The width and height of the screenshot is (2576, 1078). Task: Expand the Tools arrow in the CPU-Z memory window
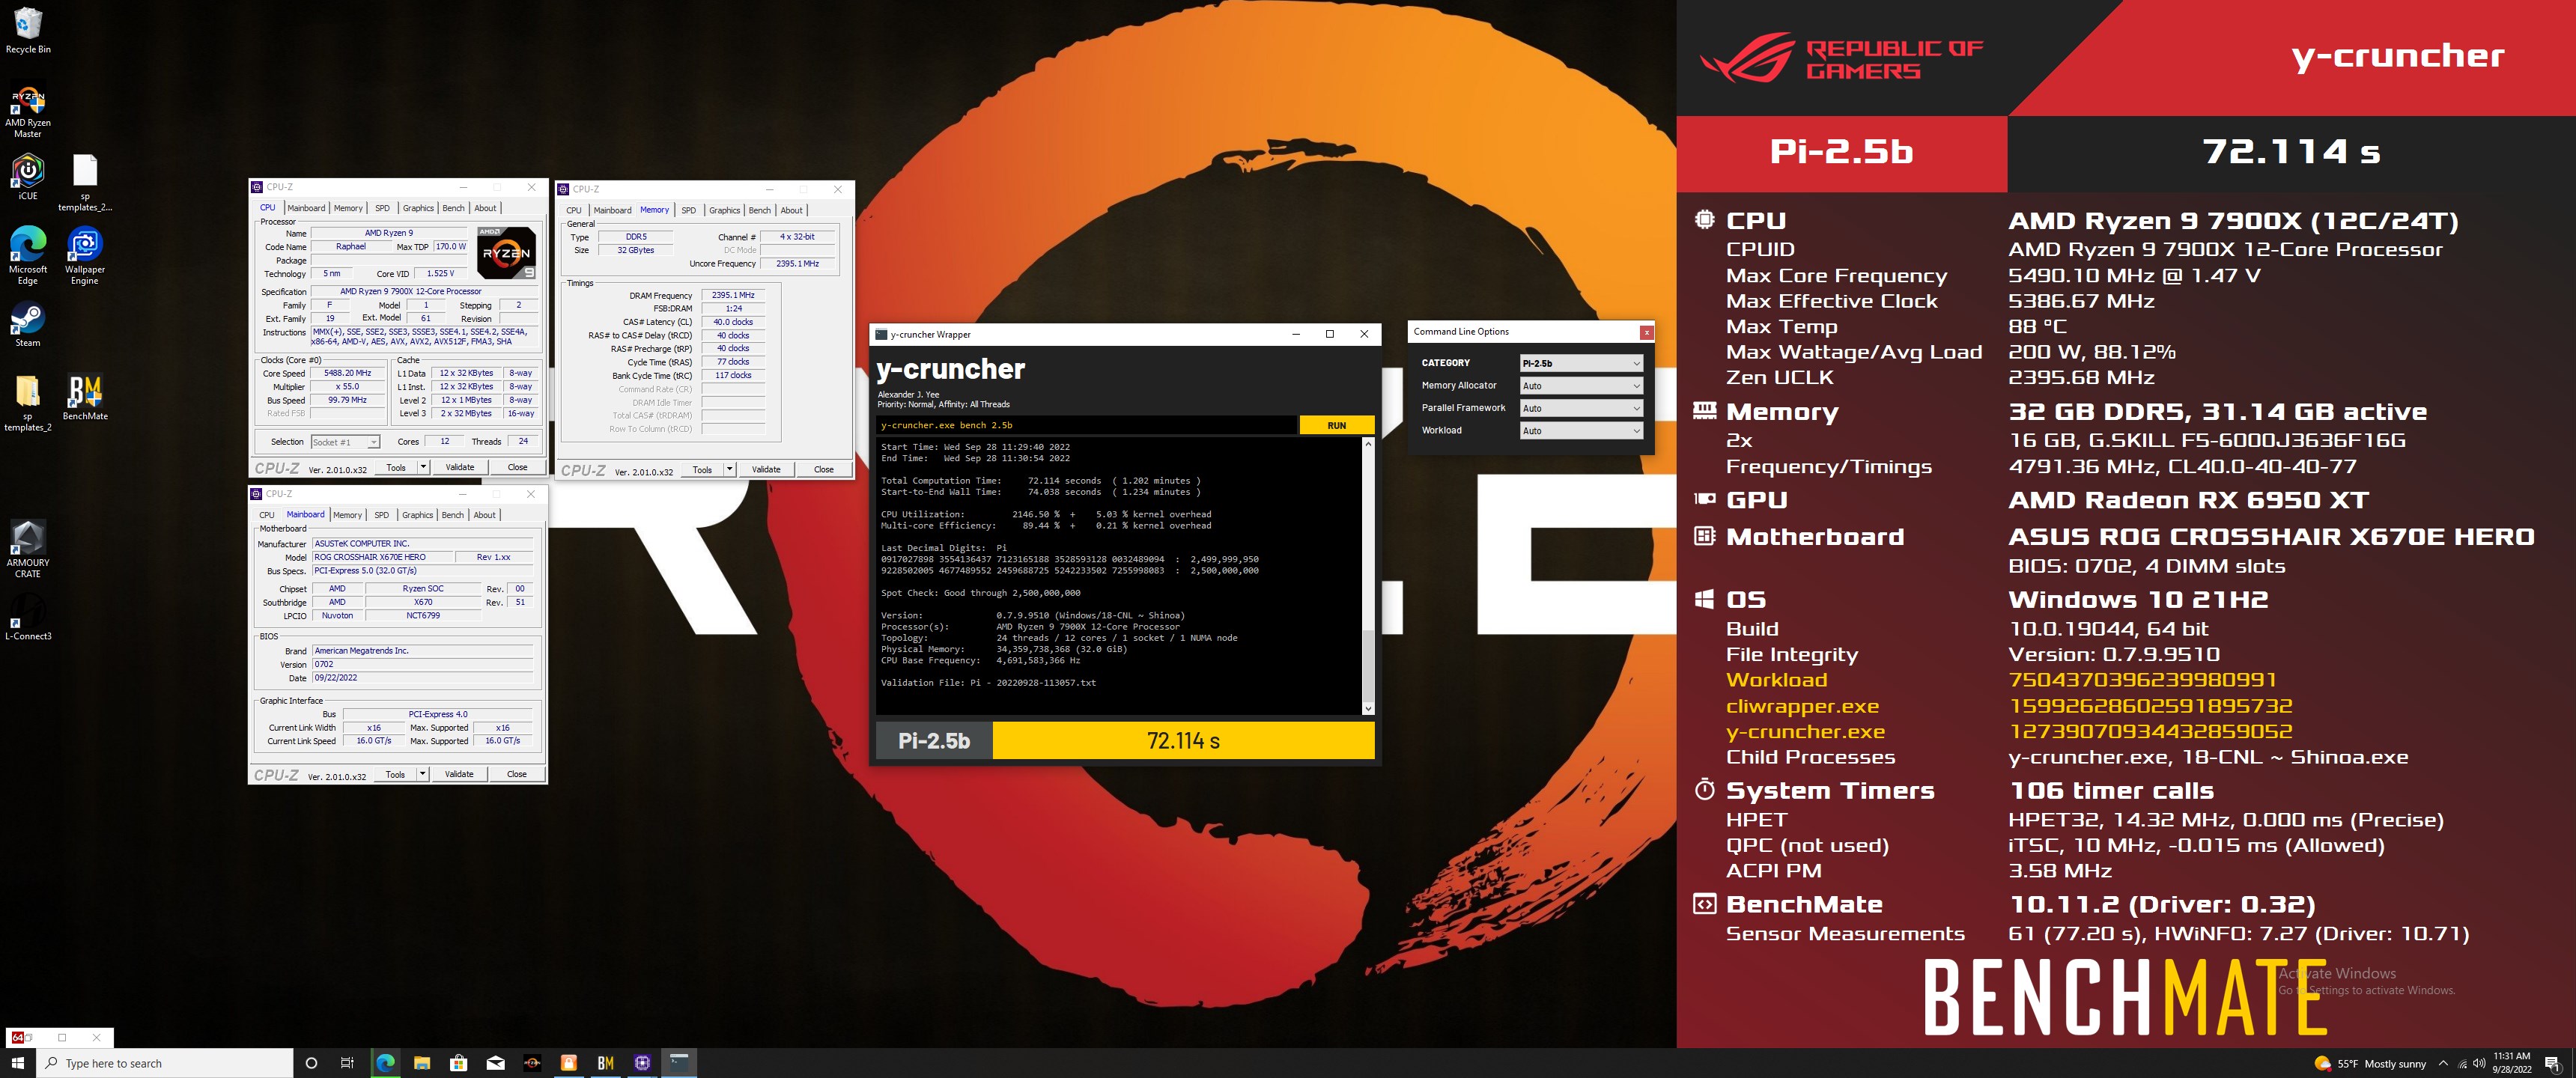click(x=729, y=469)
